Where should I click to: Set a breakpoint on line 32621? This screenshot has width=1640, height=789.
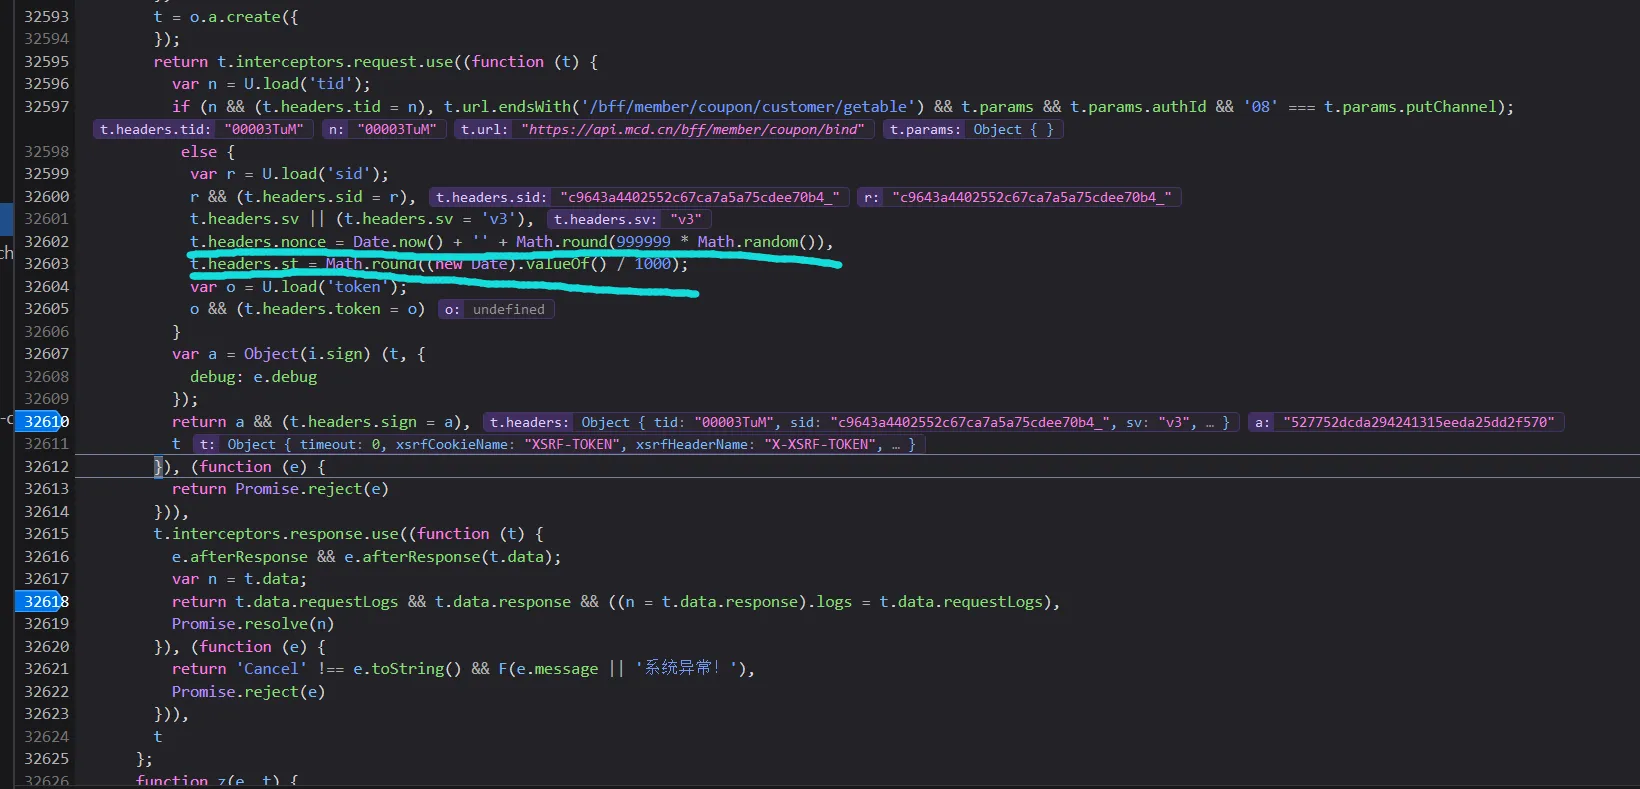pos(46,669)
